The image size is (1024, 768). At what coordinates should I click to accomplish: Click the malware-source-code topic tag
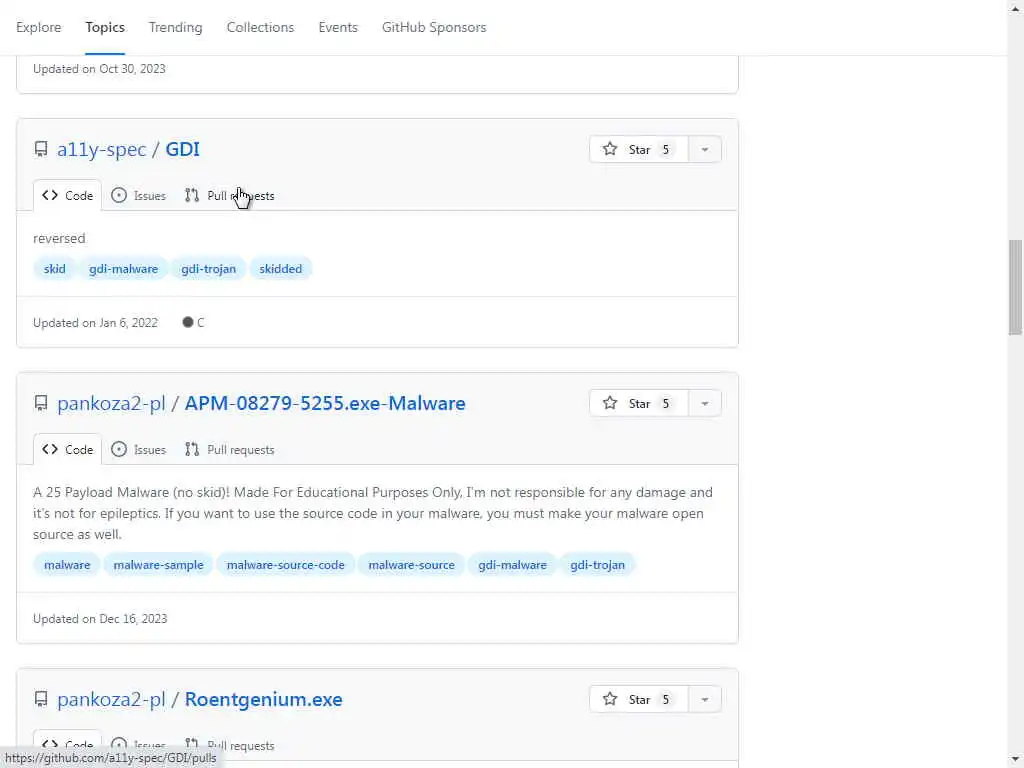point(285,565)
